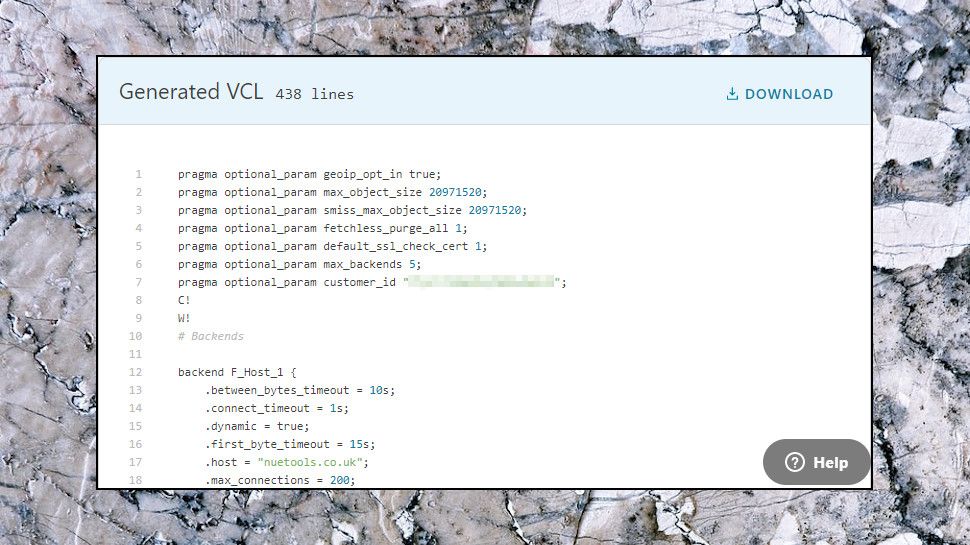Click line number 1 in gutter

(x=138, y=174)
